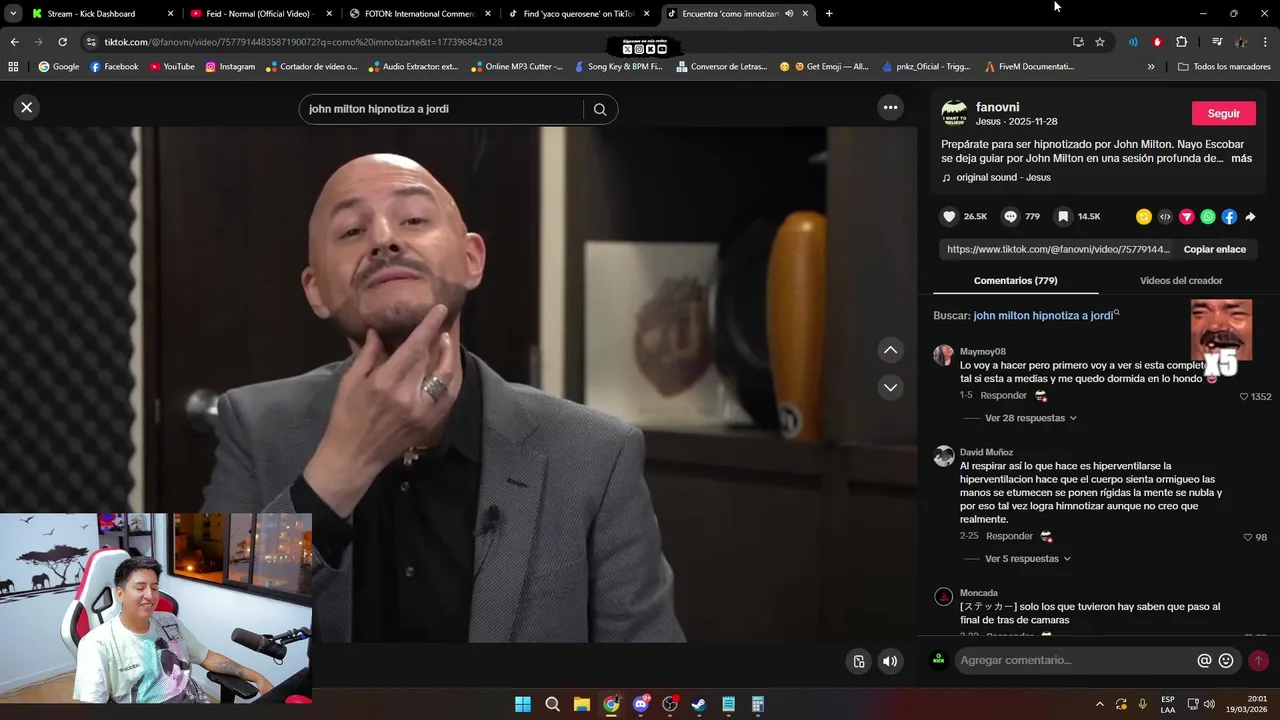1280x720 pixels.
Task: Click the address bar URL
Action: (303, 42)
